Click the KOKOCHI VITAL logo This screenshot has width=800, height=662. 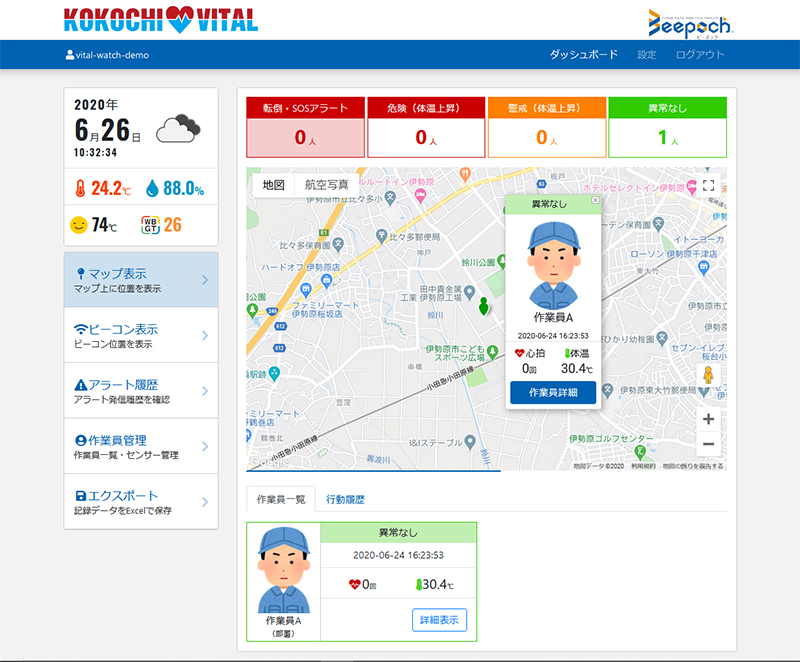(161, 20)
